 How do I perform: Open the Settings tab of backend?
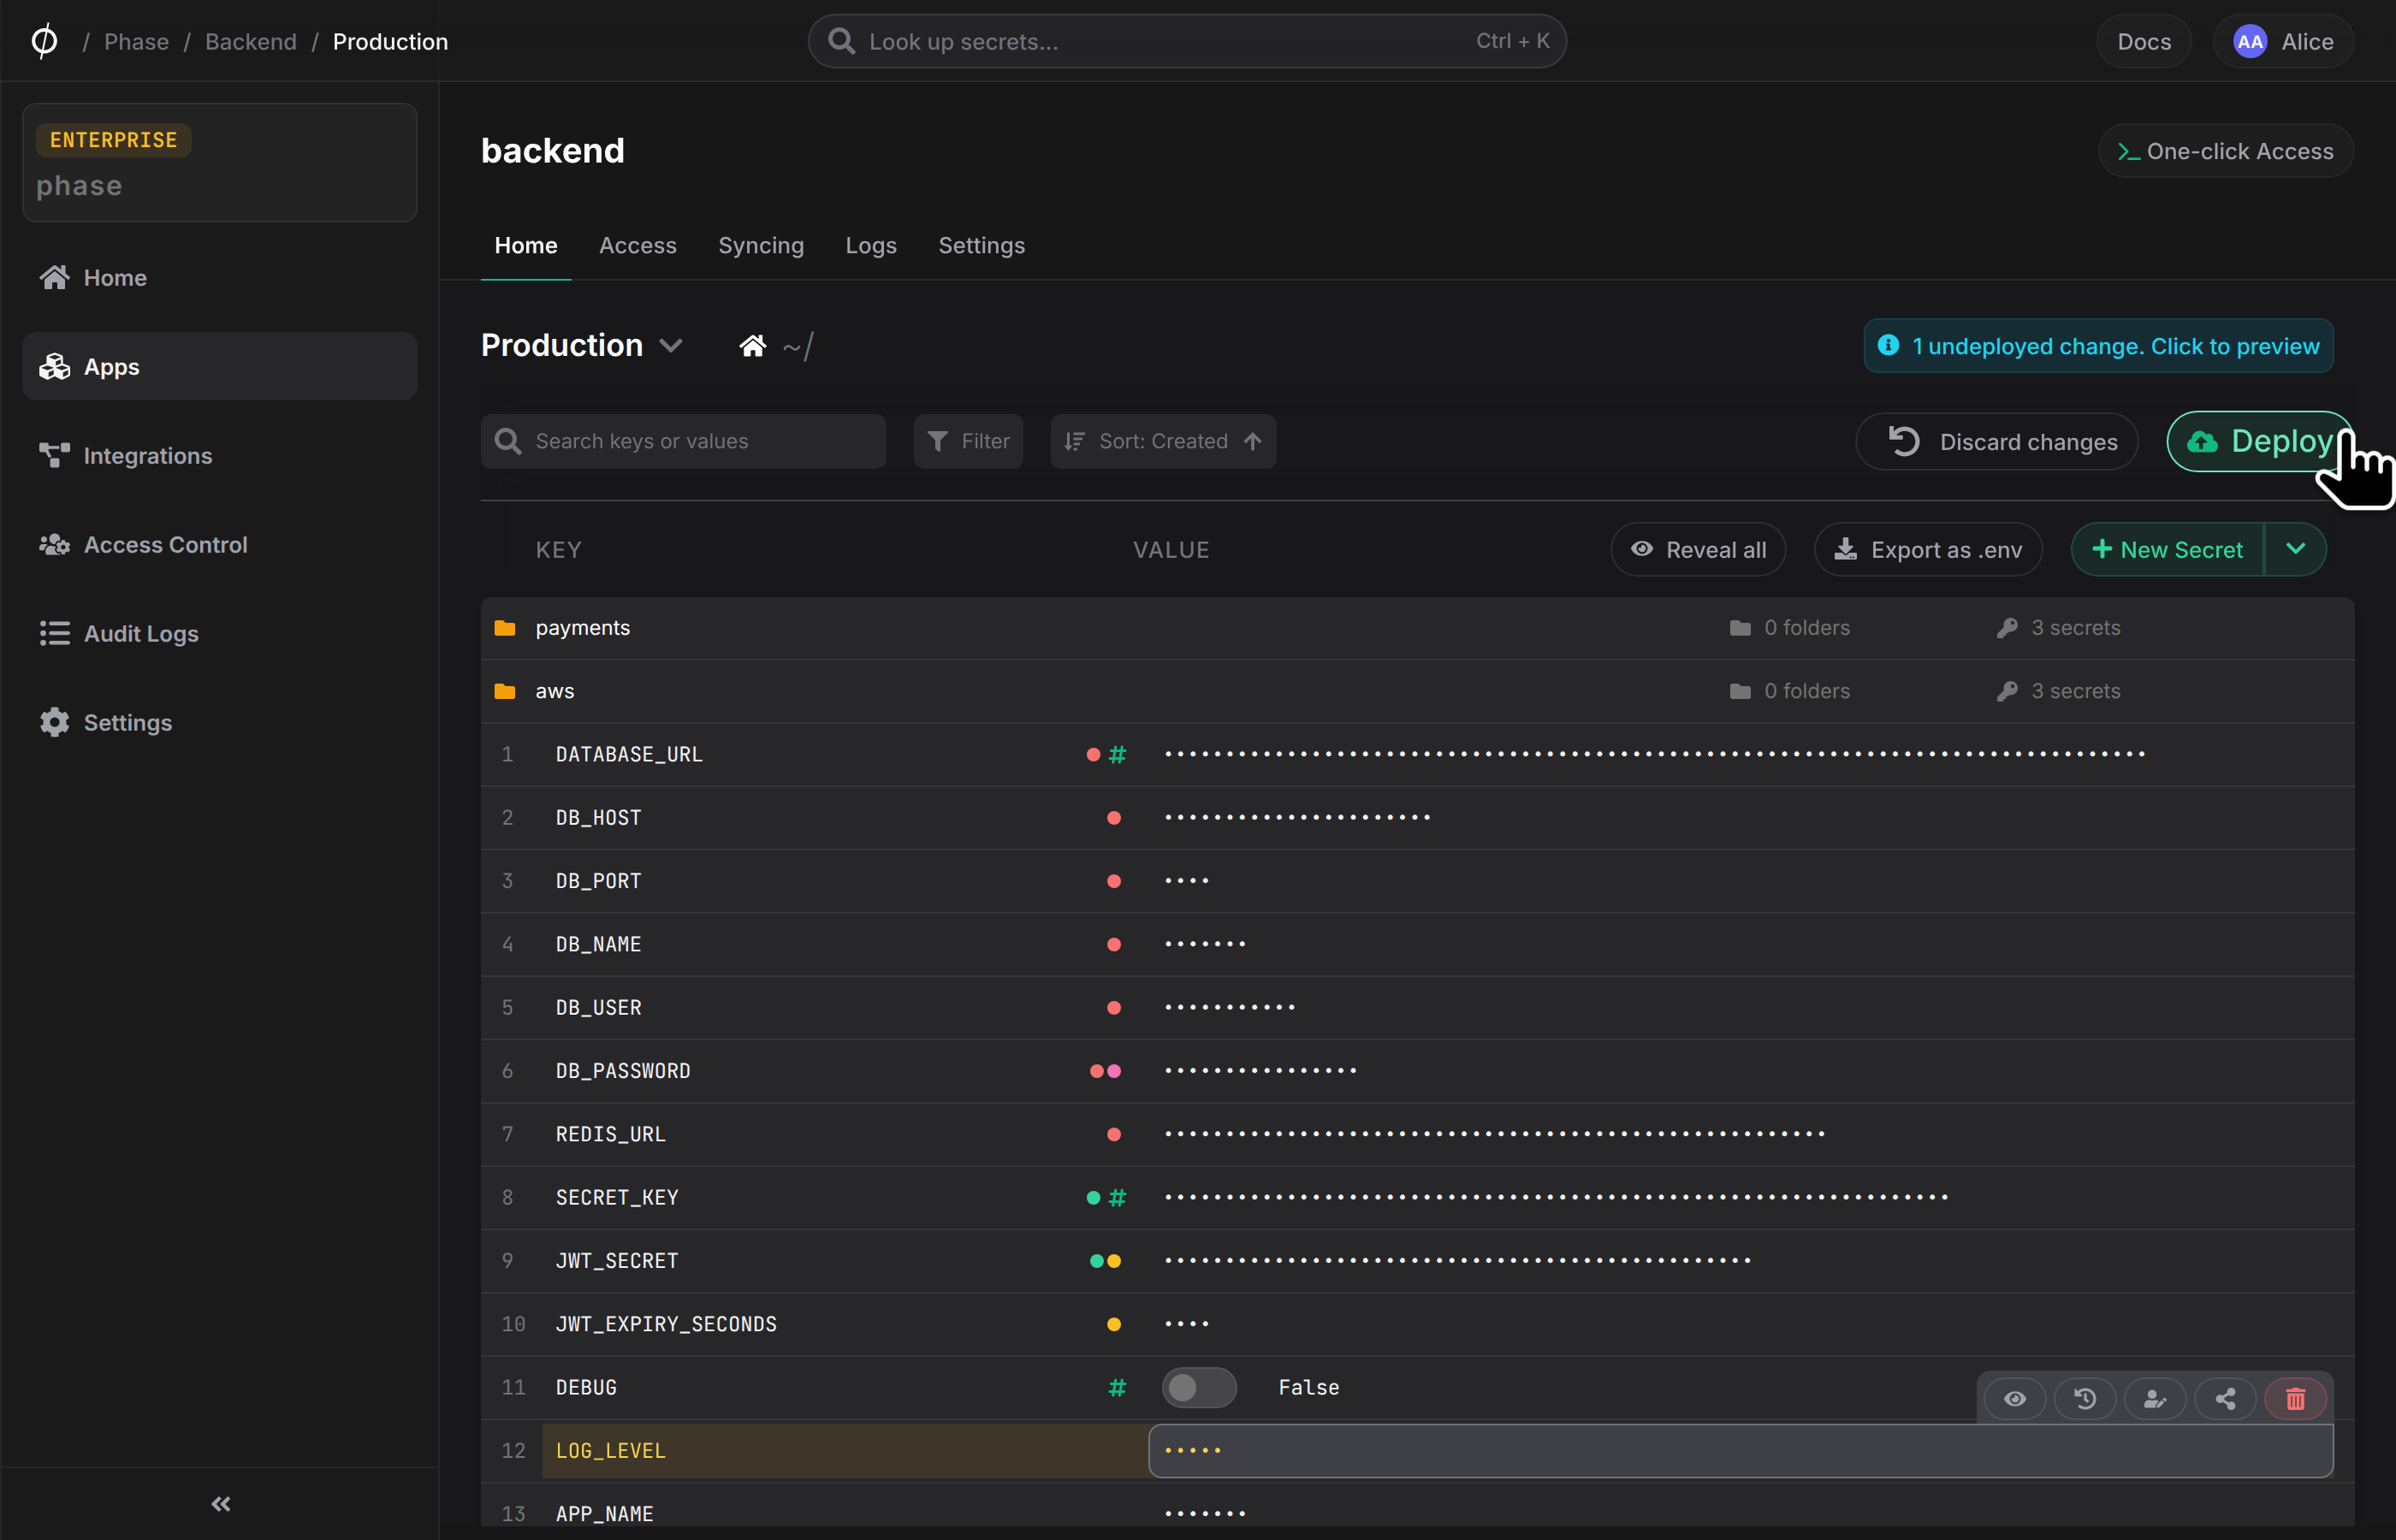coord(981,245)
